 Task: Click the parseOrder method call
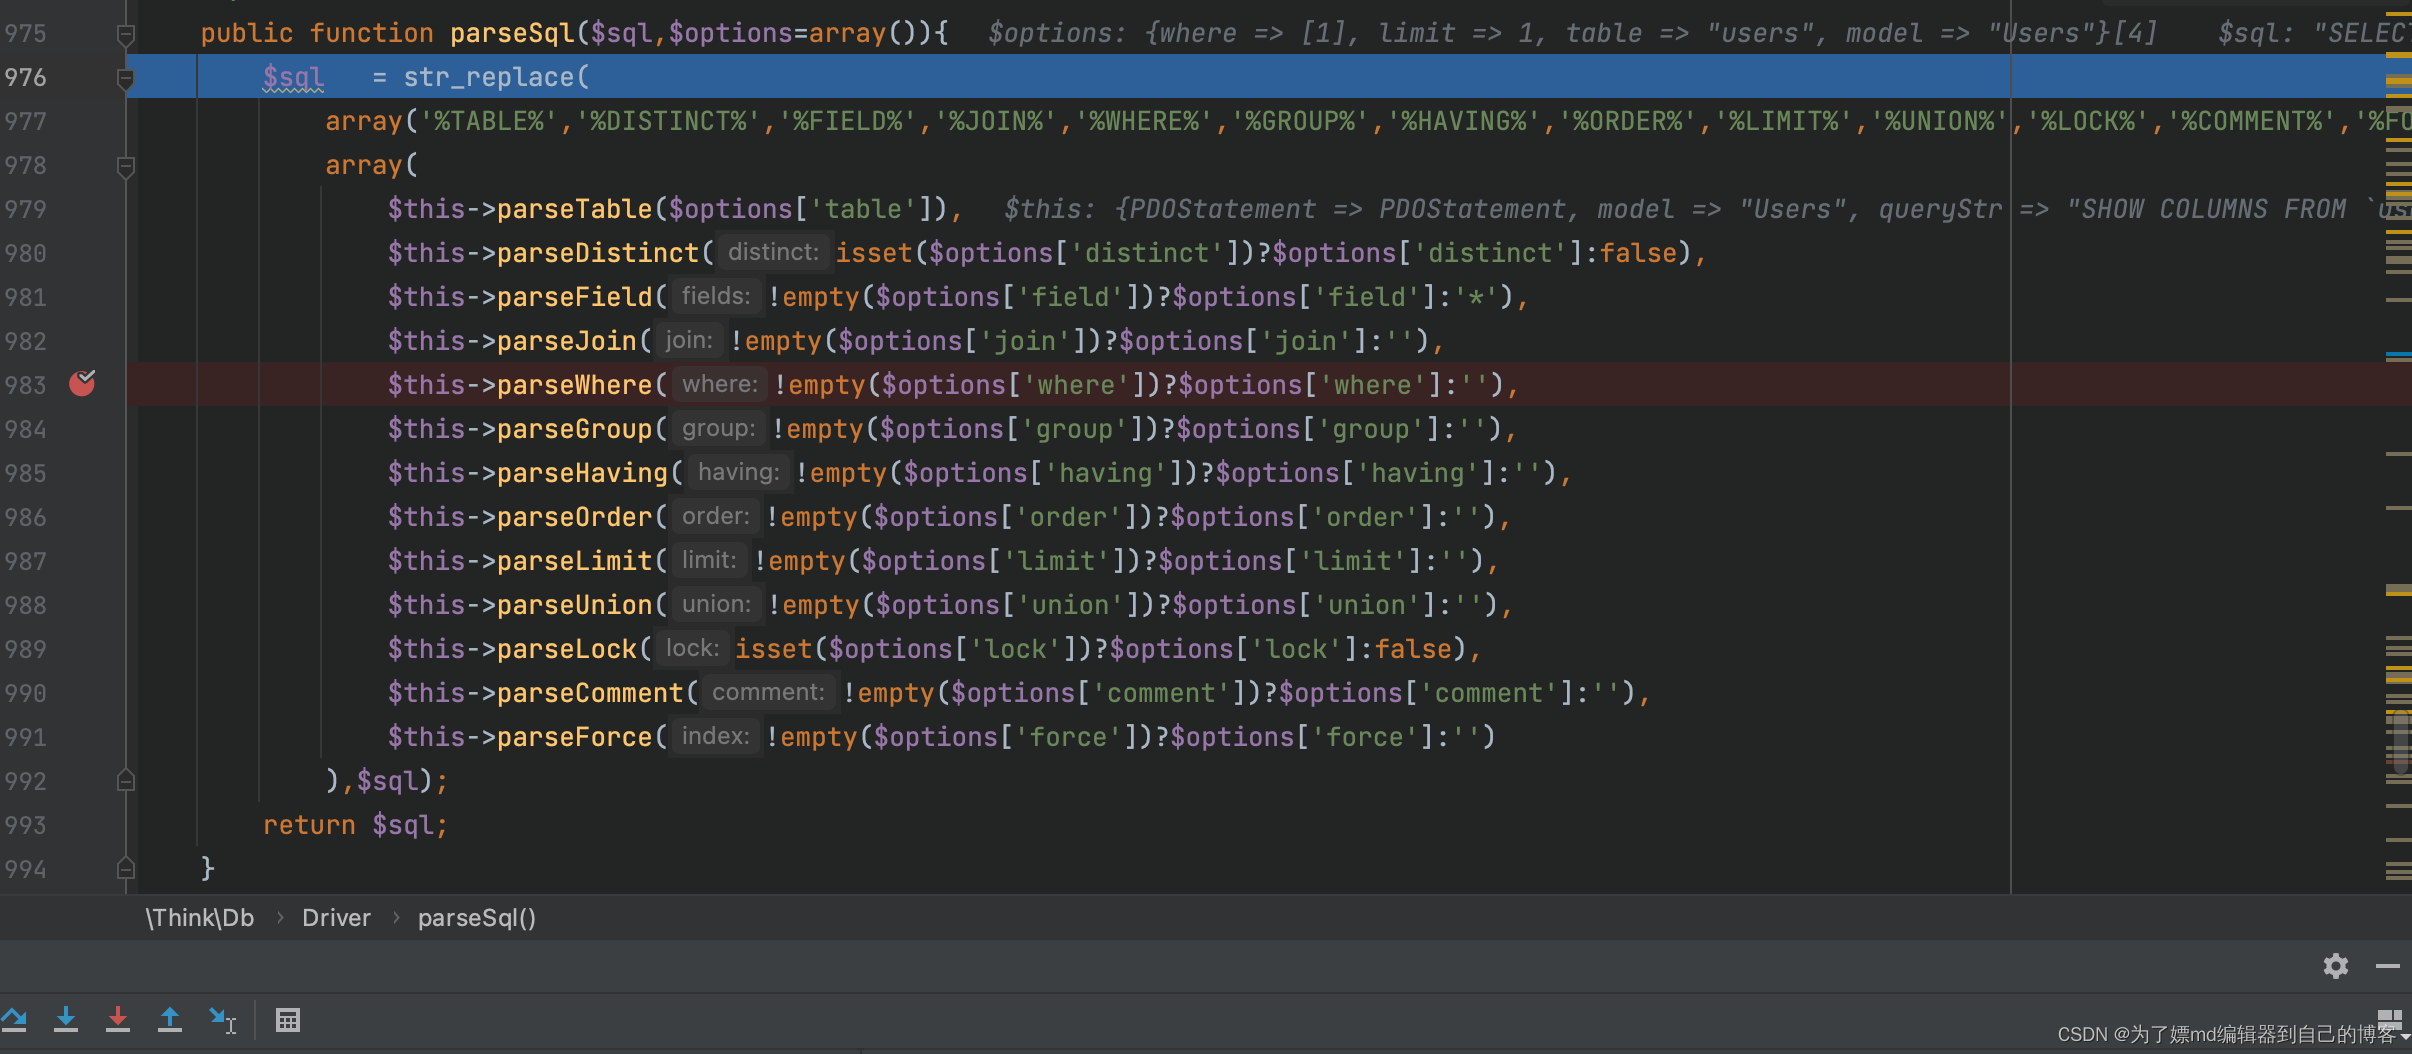pos(575,517)
